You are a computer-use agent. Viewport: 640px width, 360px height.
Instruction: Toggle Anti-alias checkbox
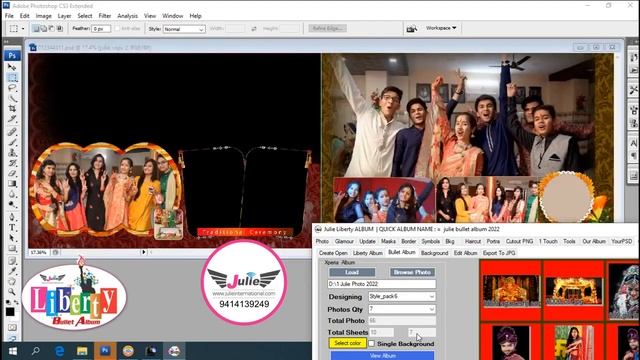118,29
